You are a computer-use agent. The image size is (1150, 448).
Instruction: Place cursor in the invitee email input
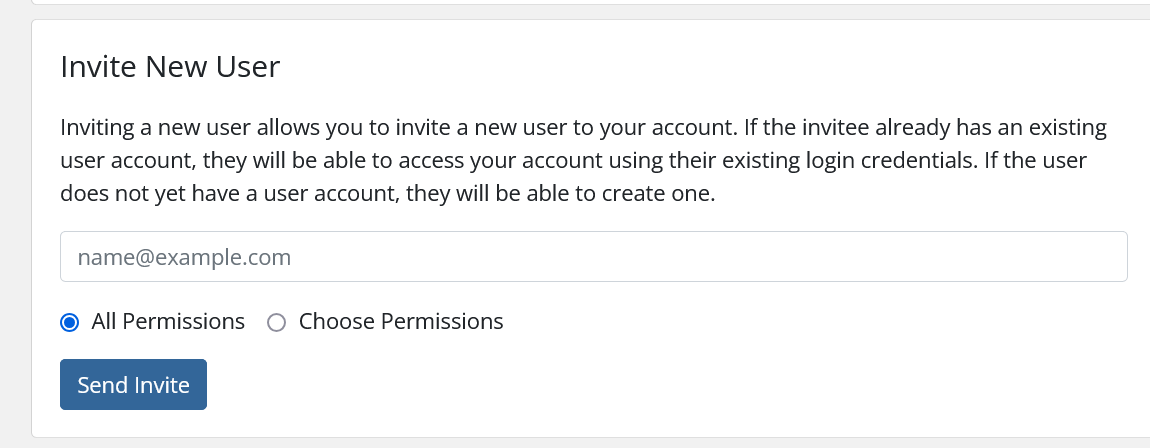point(594,257)
